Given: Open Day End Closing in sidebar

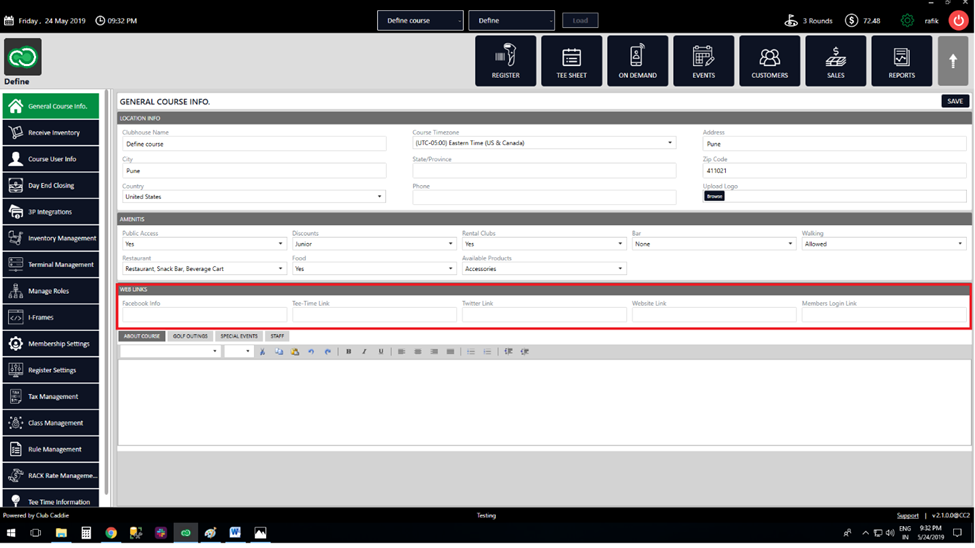Looking at the screenshot, I should point(51,185).
